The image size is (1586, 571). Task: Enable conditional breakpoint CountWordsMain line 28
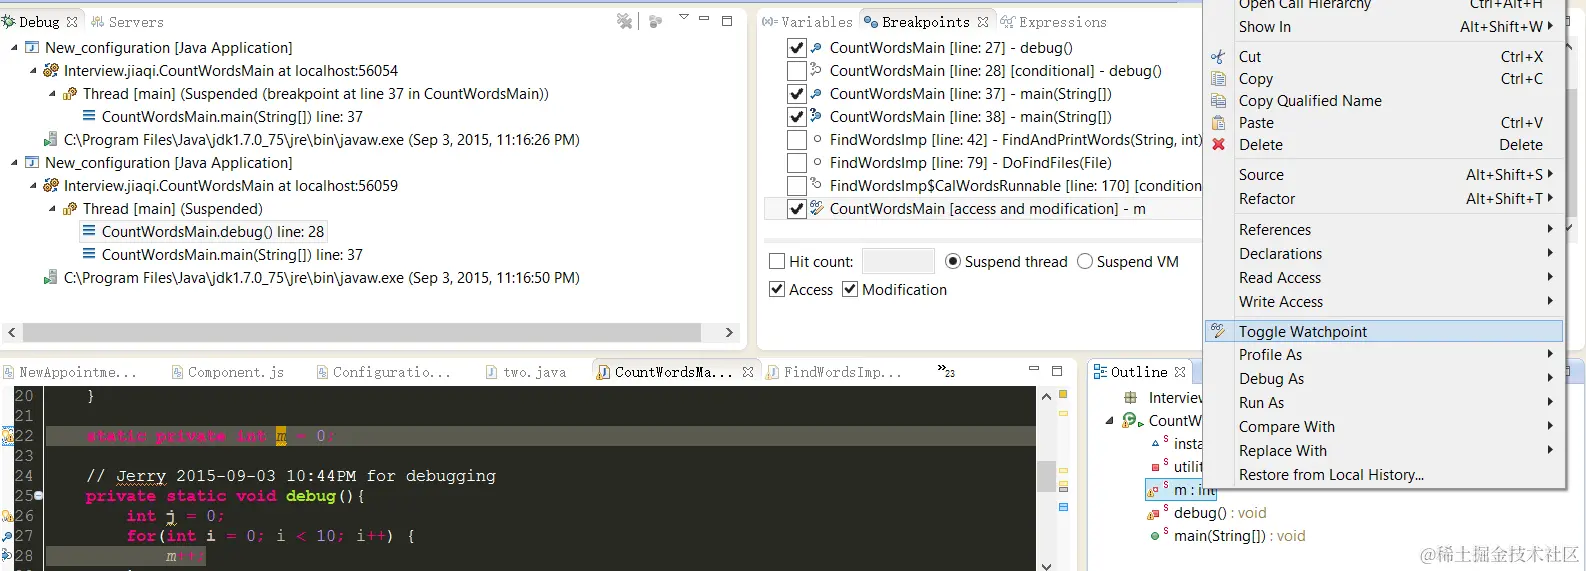click(x=797, y=71)
